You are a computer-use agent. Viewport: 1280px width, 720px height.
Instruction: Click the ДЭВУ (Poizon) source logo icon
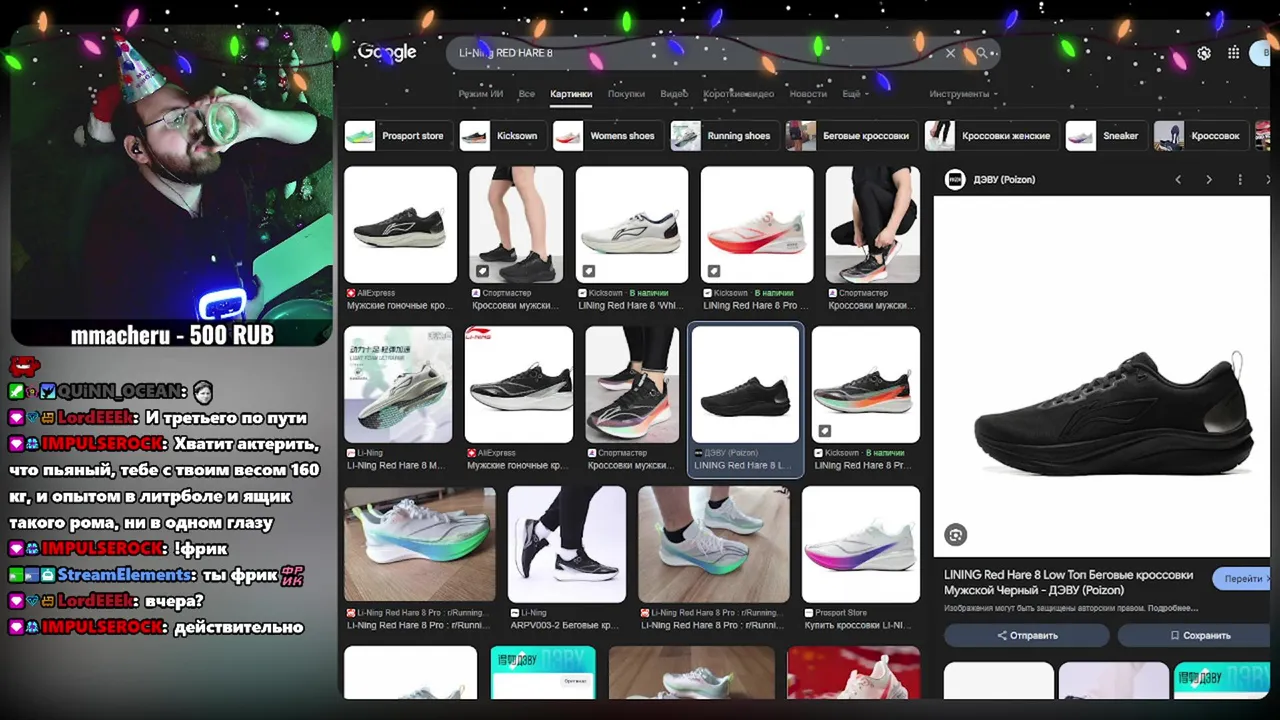[x=955, y=180]
